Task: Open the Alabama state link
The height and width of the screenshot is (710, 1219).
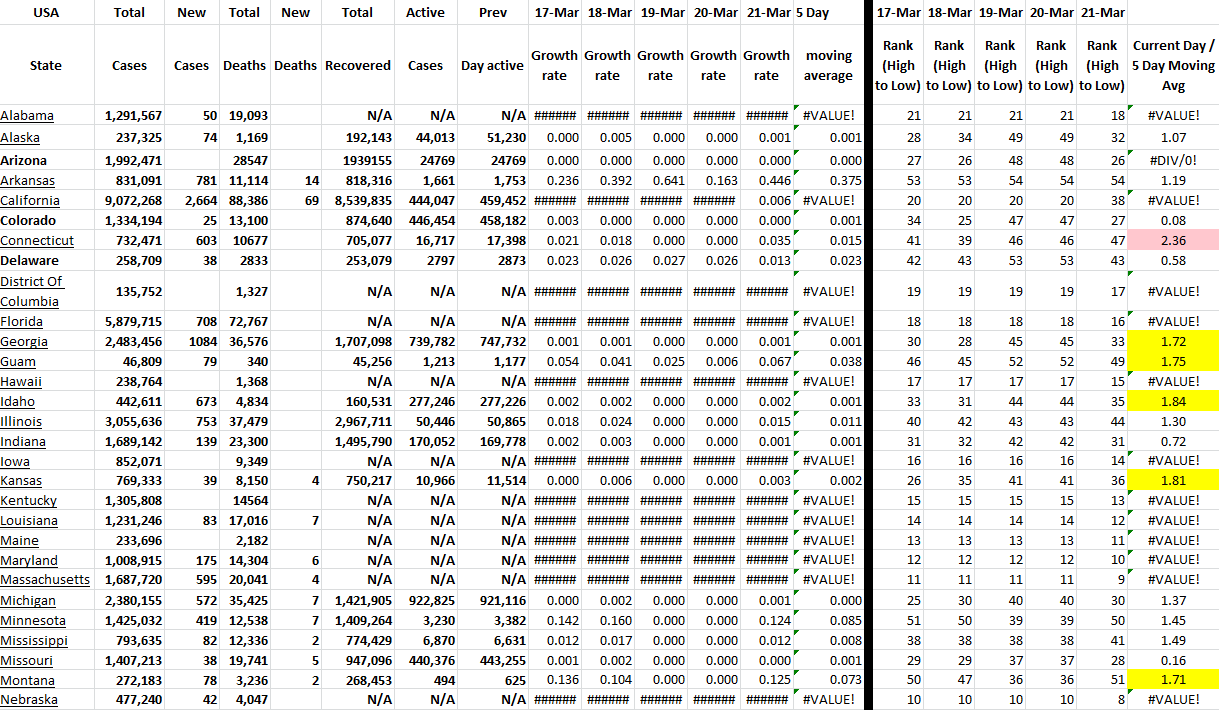Action: point(27,116)
